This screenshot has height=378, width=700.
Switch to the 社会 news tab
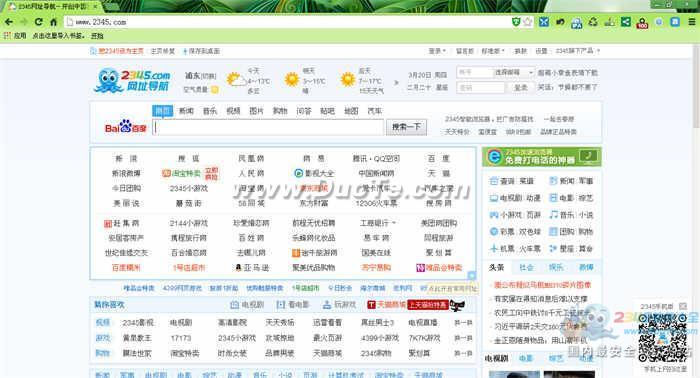(x=526, y=267)
